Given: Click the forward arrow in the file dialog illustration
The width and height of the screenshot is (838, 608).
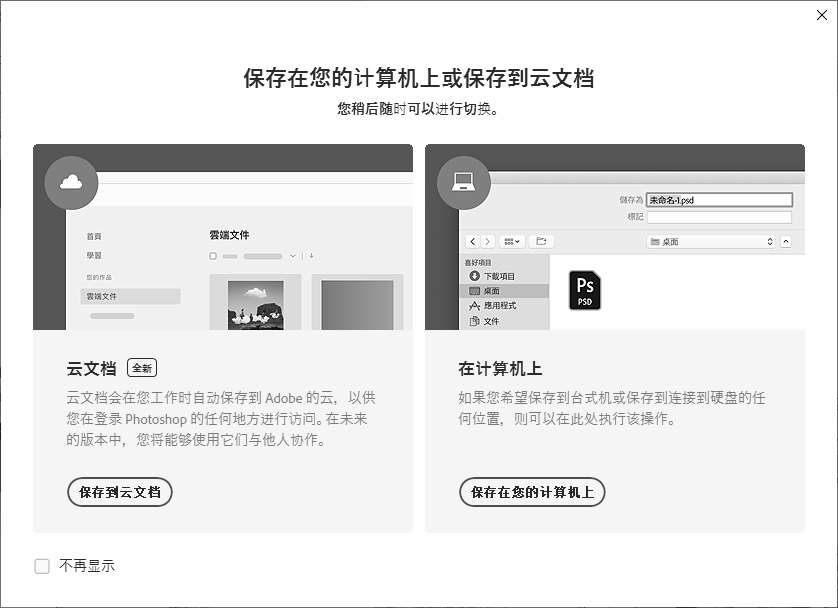Looking at the screenshot, I should [x=487, y=241].
